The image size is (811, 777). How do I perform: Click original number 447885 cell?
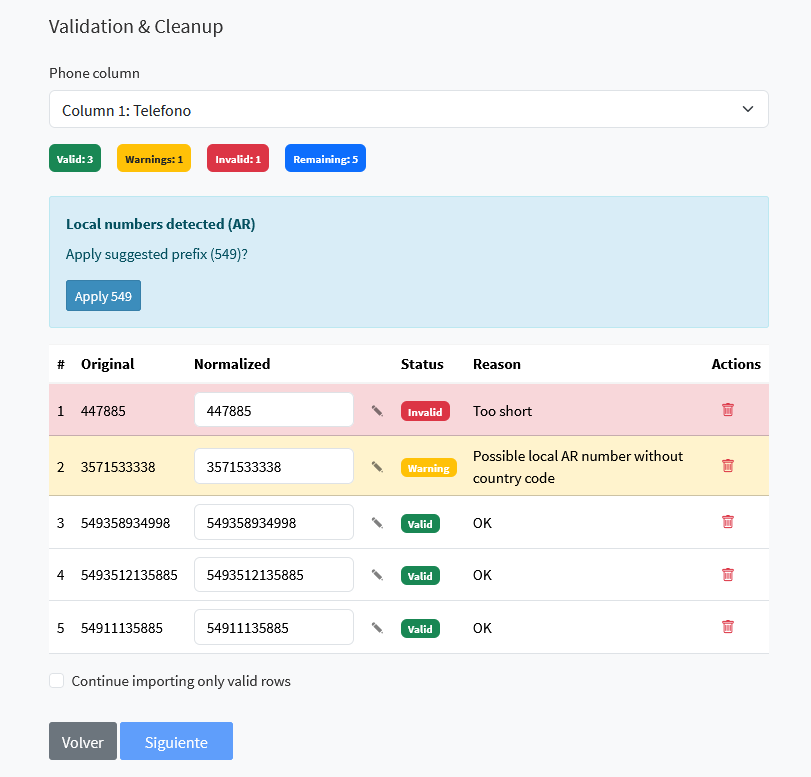(x=103, y=411)
